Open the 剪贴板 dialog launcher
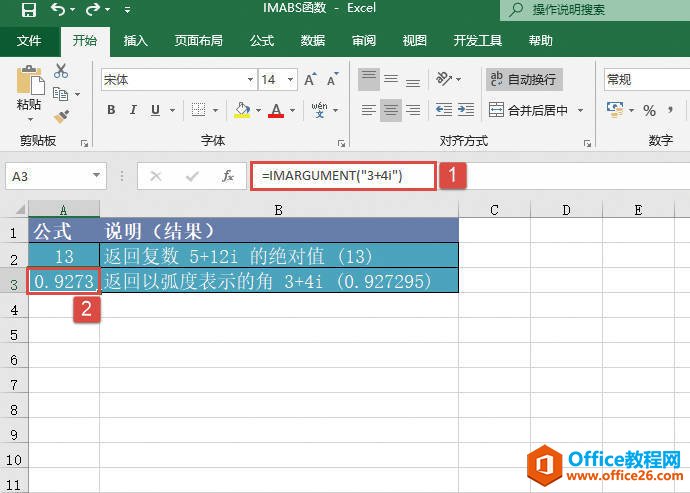 tap(84, 143)
